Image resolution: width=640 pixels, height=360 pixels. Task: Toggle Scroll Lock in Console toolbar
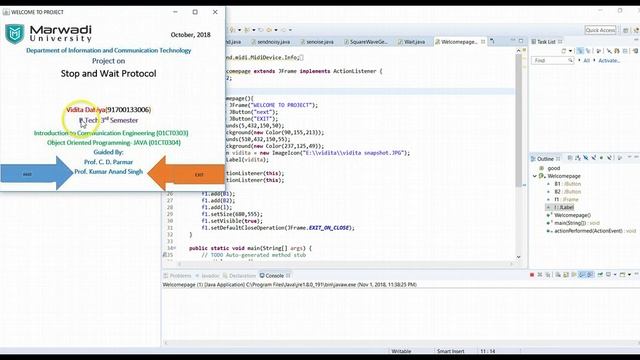coord(565,275)
